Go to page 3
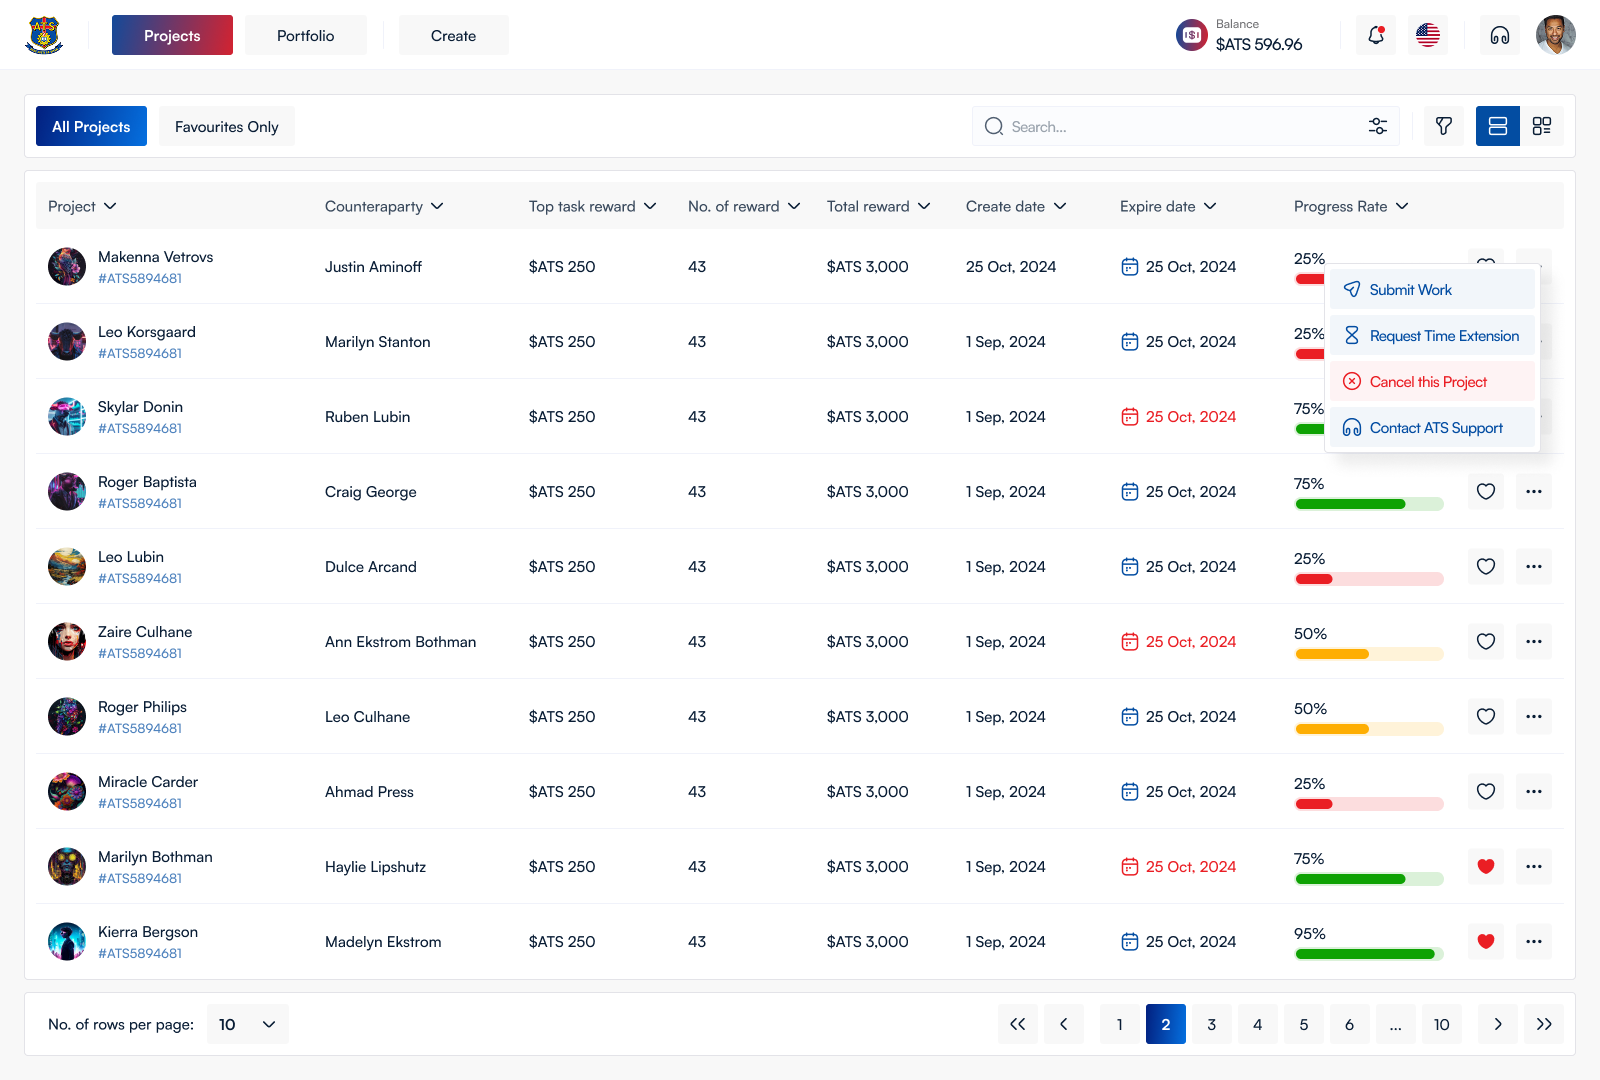 1212,1024
